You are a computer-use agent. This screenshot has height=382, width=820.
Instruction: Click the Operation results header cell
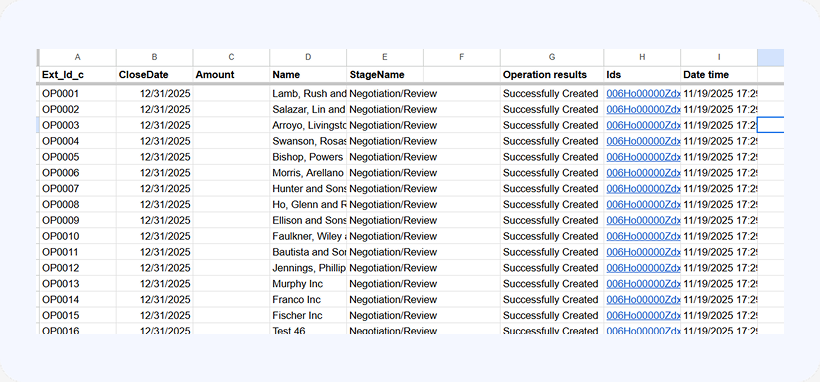(x=552, y=75)
